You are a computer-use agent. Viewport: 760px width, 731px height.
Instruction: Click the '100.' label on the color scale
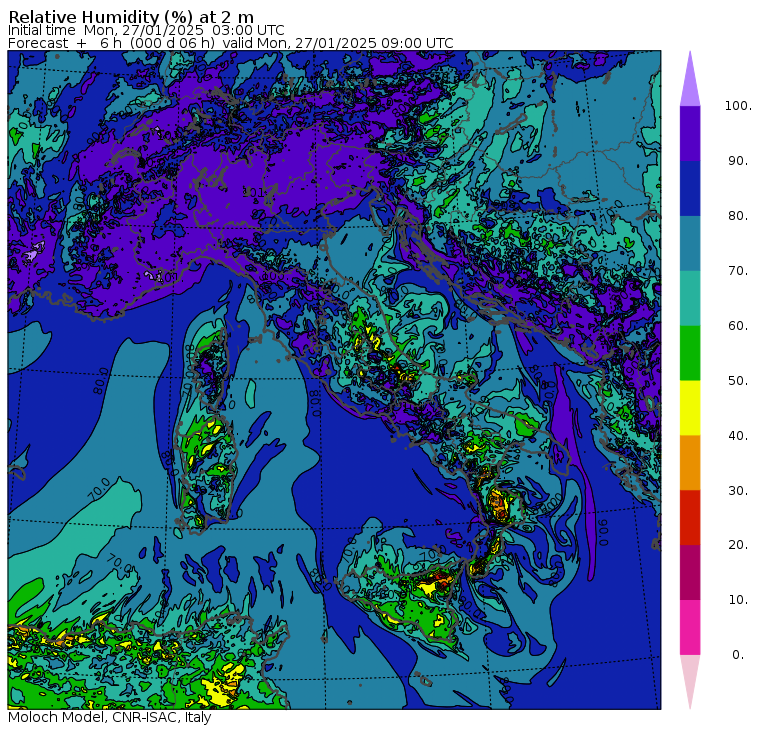click(x=738, y=106)
